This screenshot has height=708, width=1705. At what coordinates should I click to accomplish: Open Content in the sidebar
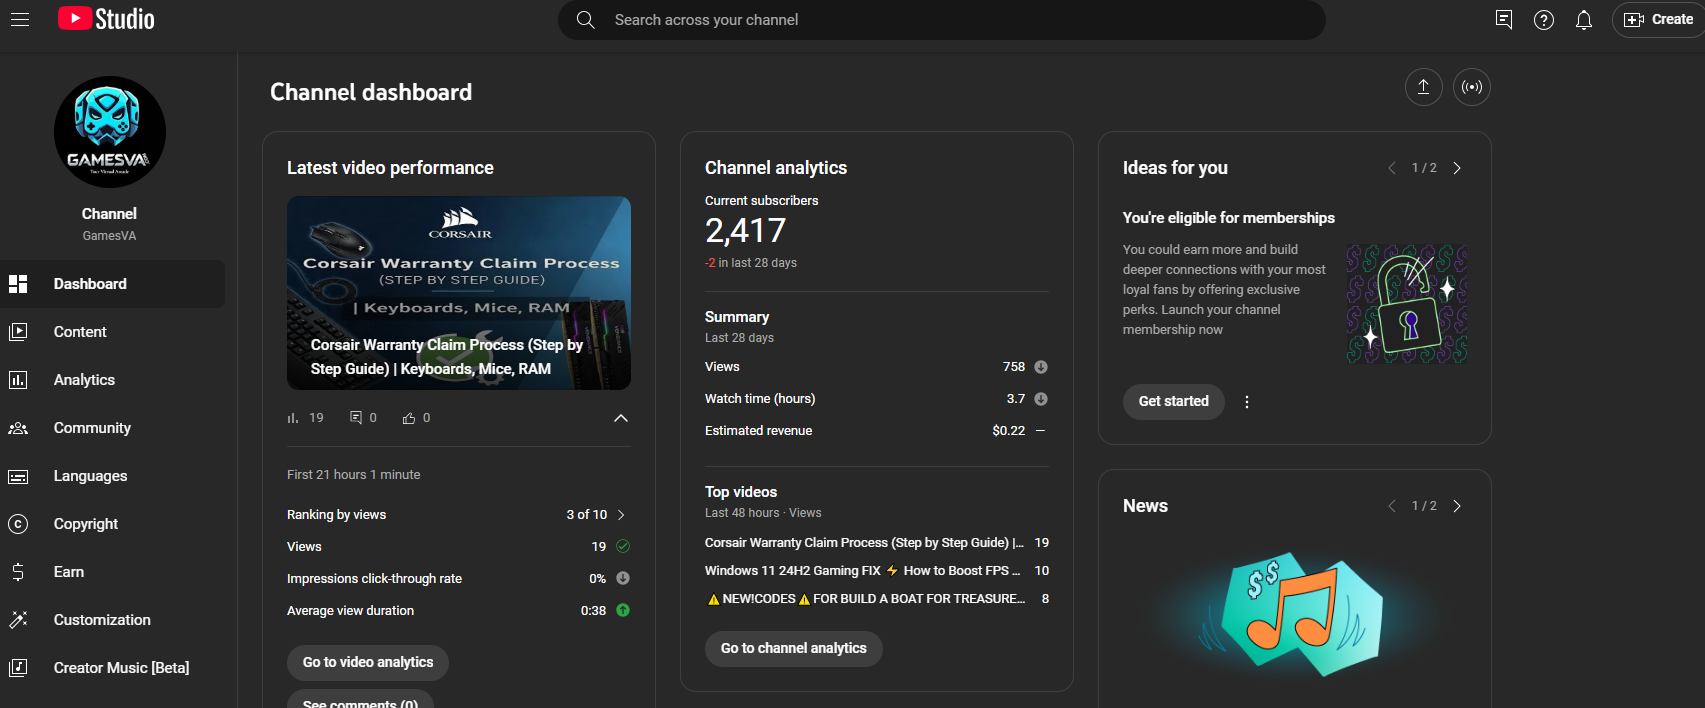pyautogui.click(x=112, y=332)
